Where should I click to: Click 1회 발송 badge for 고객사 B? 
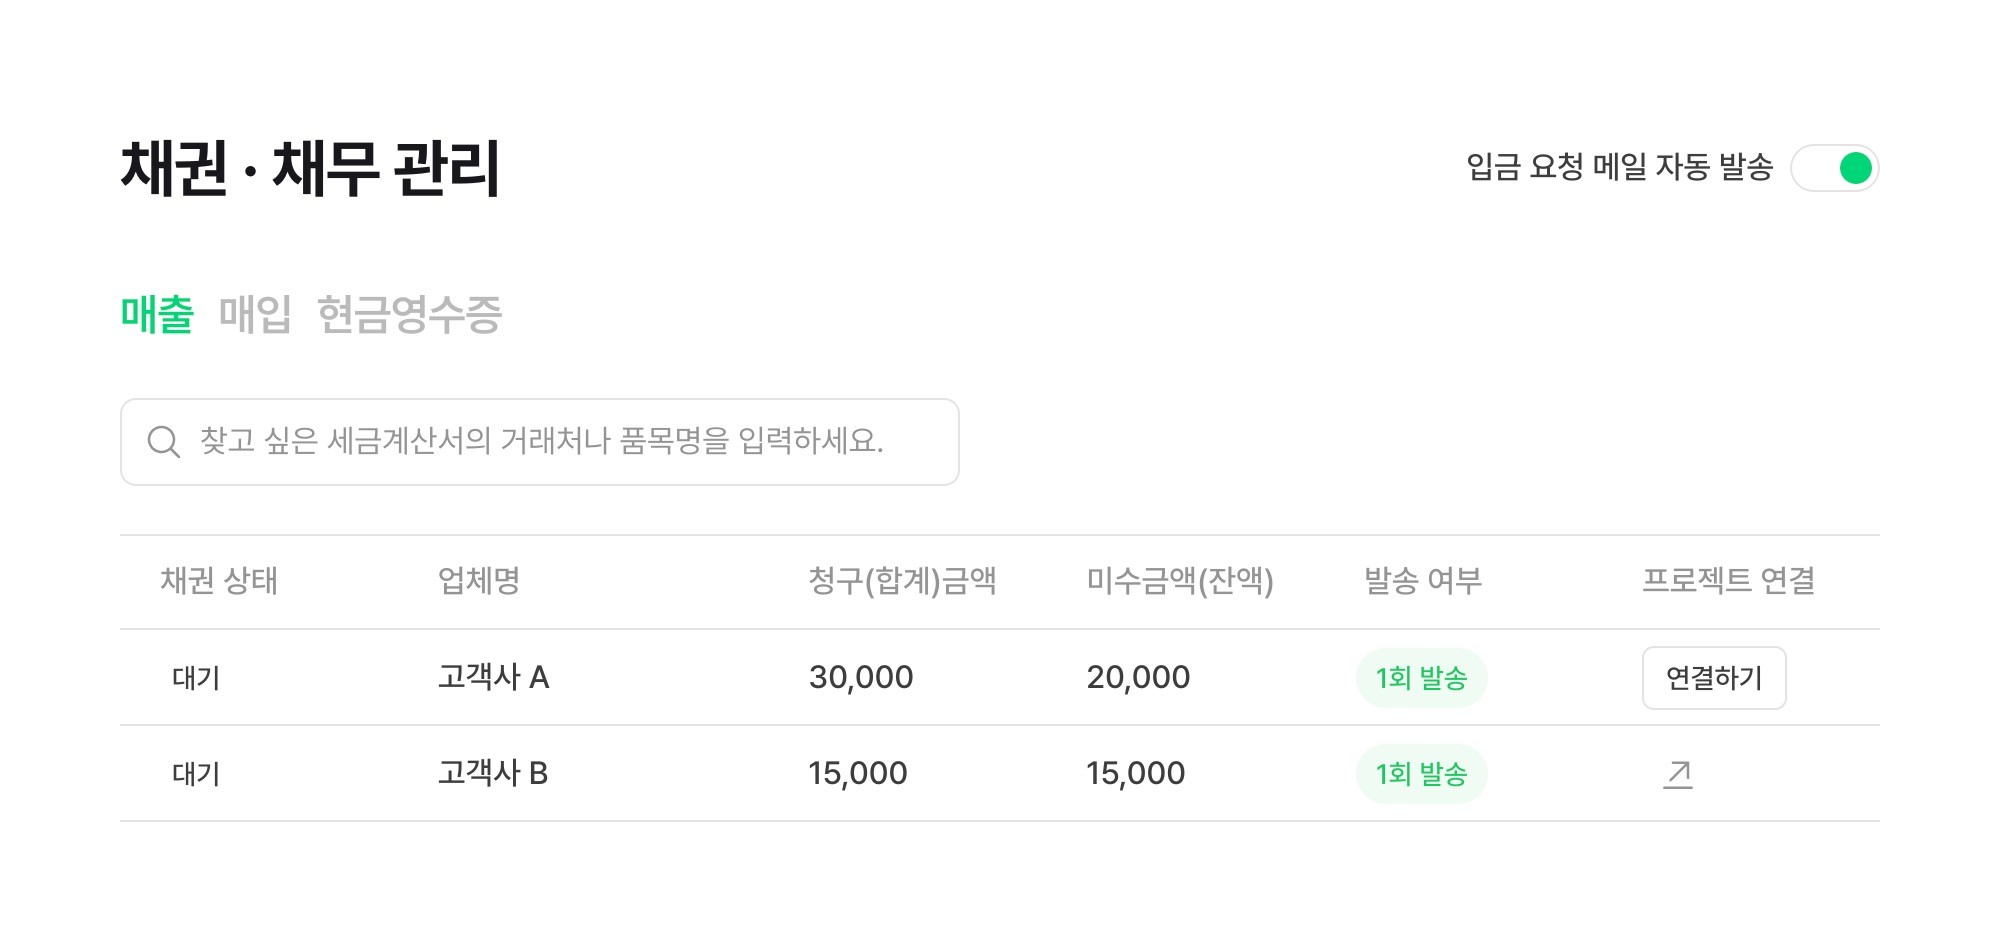pyautogui.click(x=1421, y=774)
